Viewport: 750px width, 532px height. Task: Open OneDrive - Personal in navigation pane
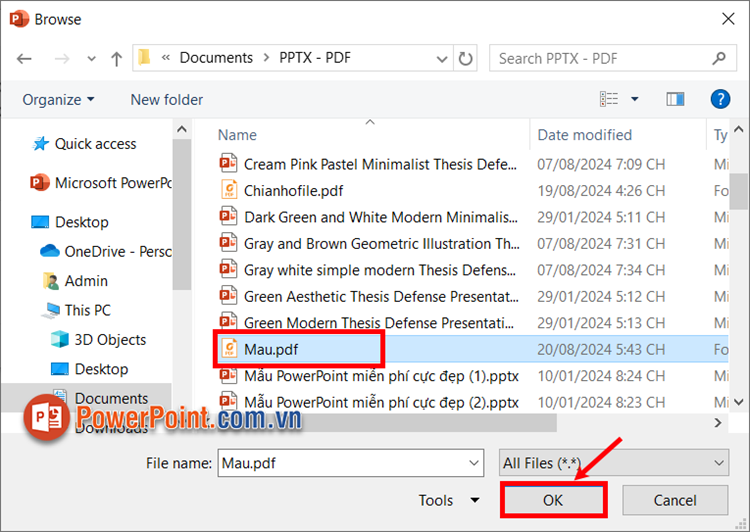point(106,251)
